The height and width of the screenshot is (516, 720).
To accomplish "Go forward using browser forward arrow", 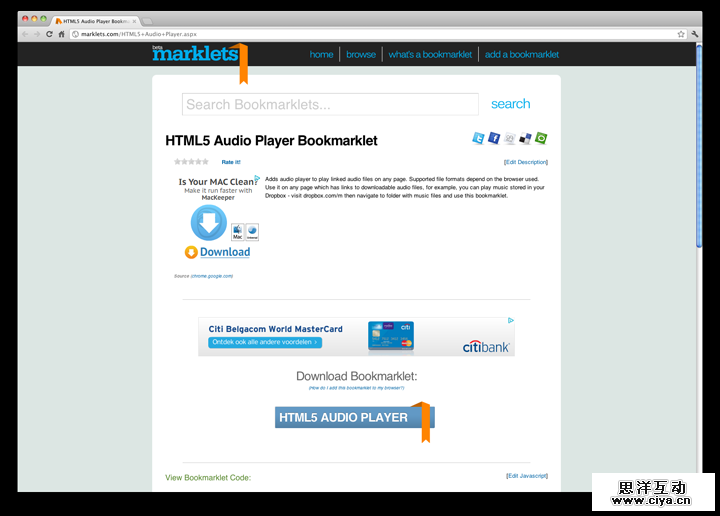I will click(37, 34).
